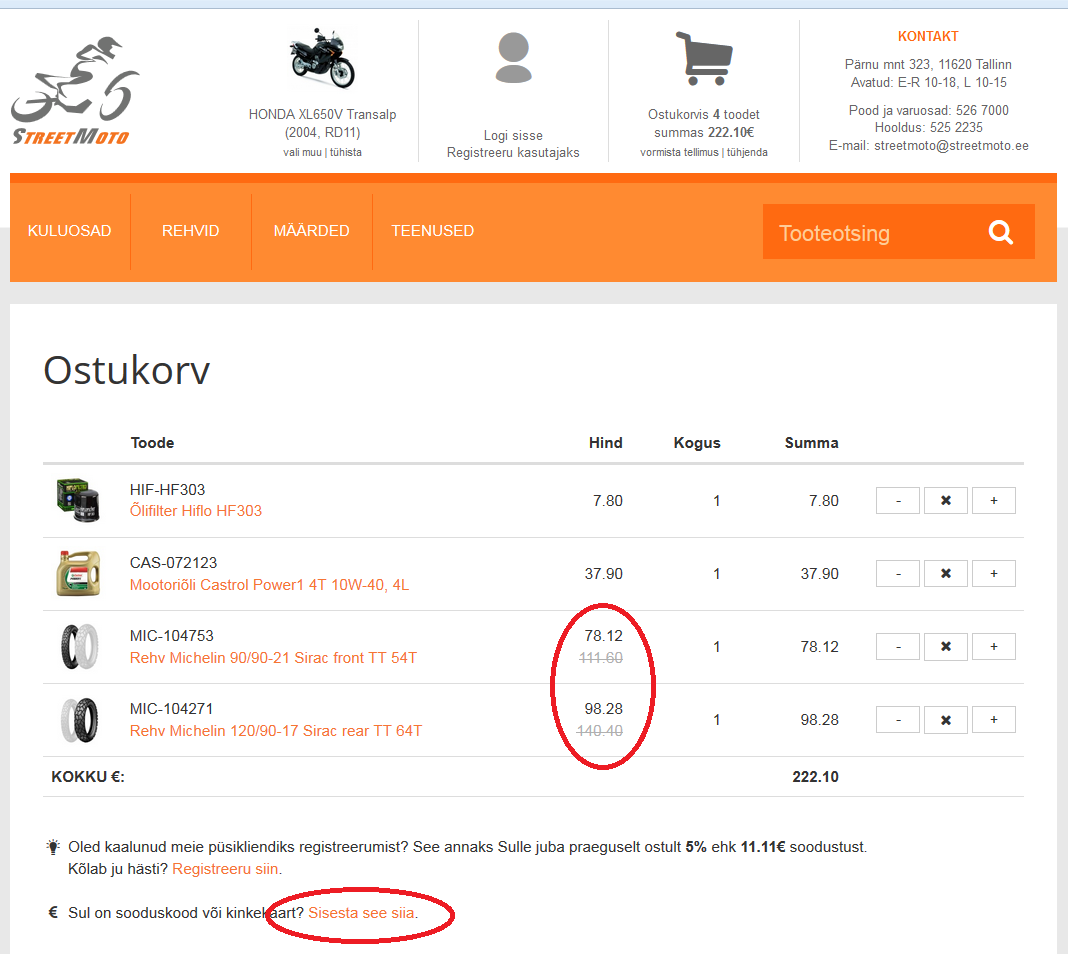Viewport: 1069px width, 954px height.
Task: Open the TEENUSED menu
Action: tap(432, 231)
